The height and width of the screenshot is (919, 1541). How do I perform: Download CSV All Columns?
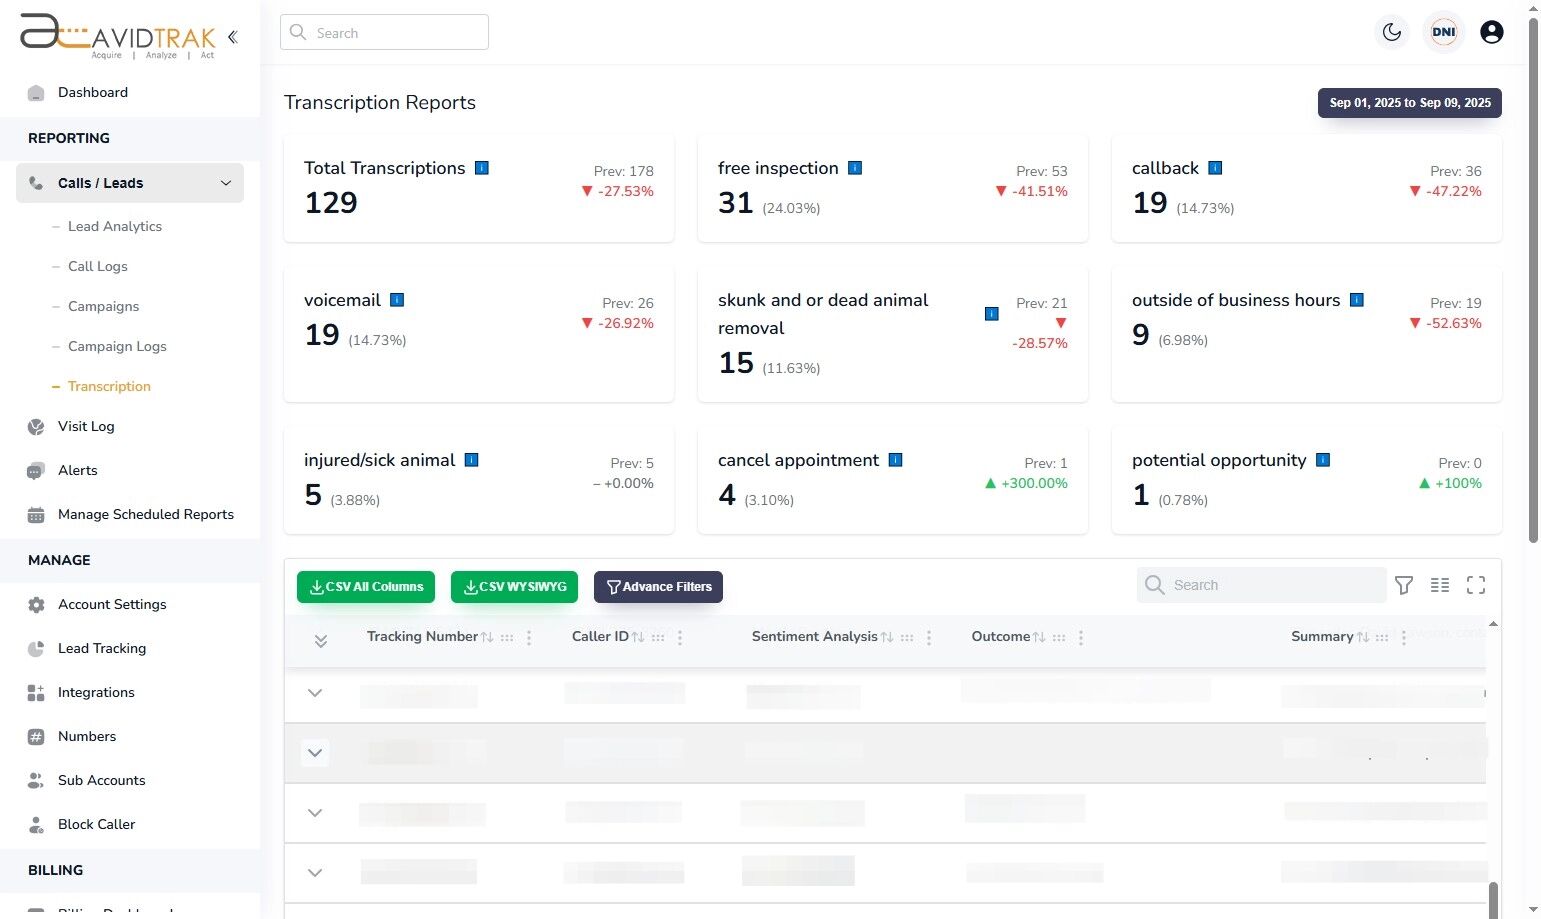click(x=366, y=587)
